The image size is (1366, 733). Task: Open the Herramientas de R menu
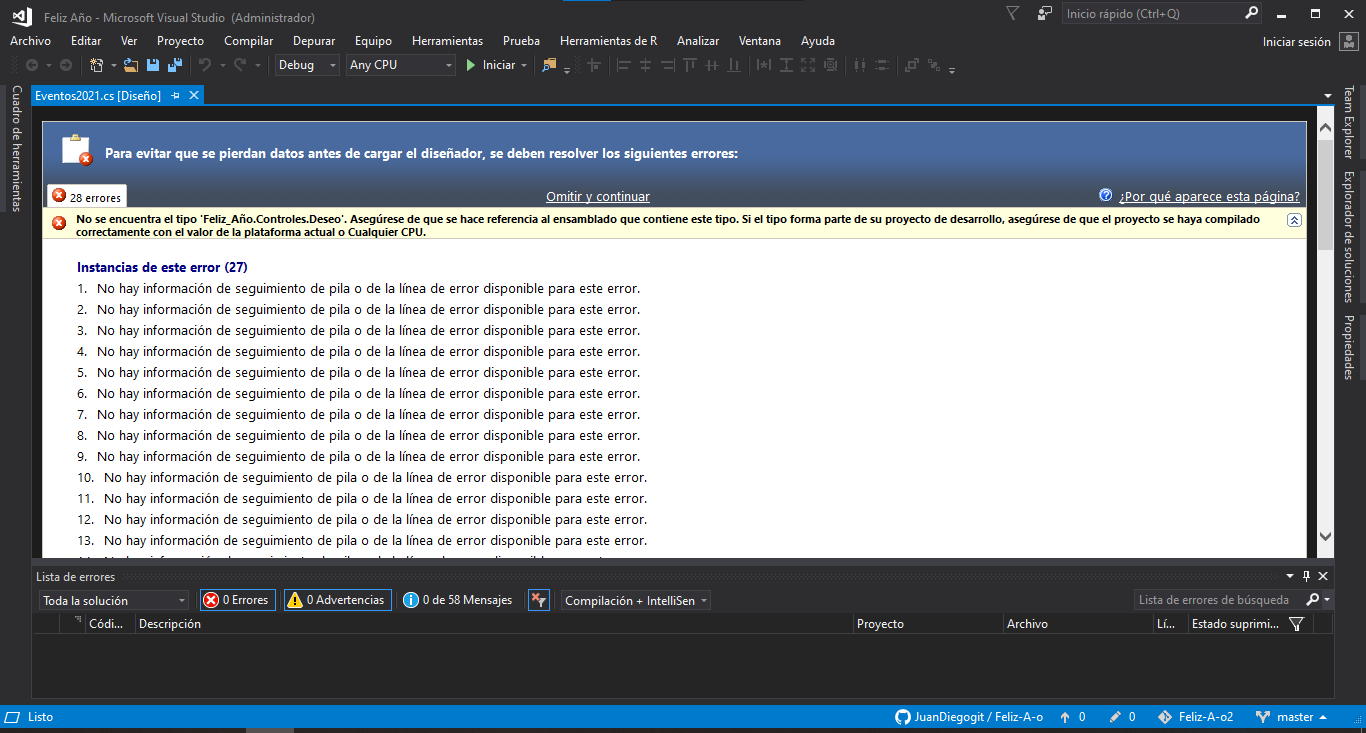[x=608, y=41]
